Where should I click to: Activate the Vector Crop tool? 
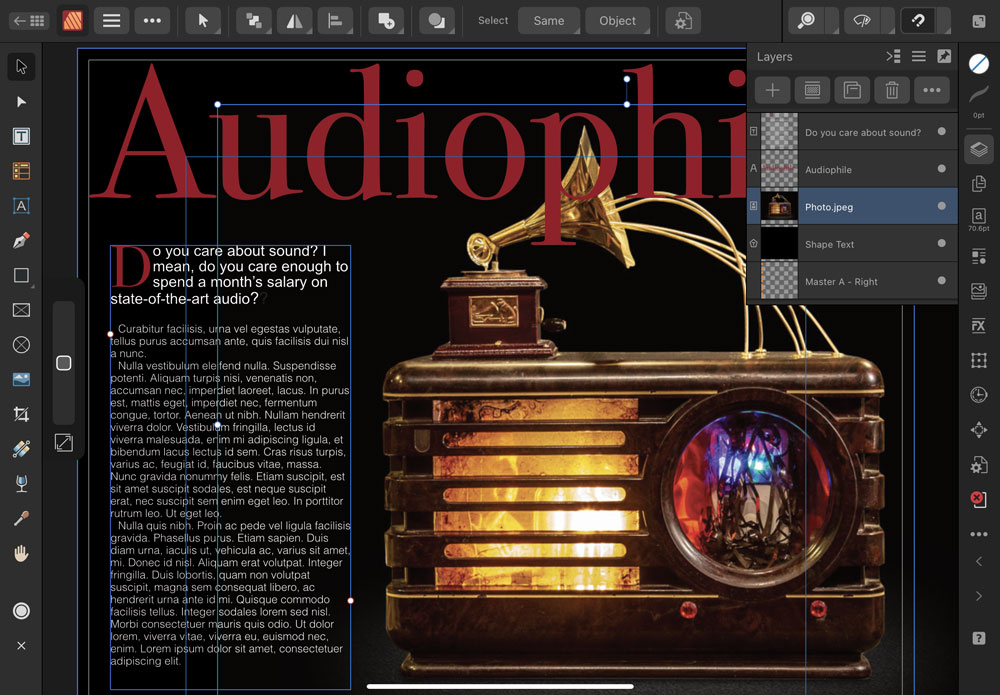(x=21, y=414)
